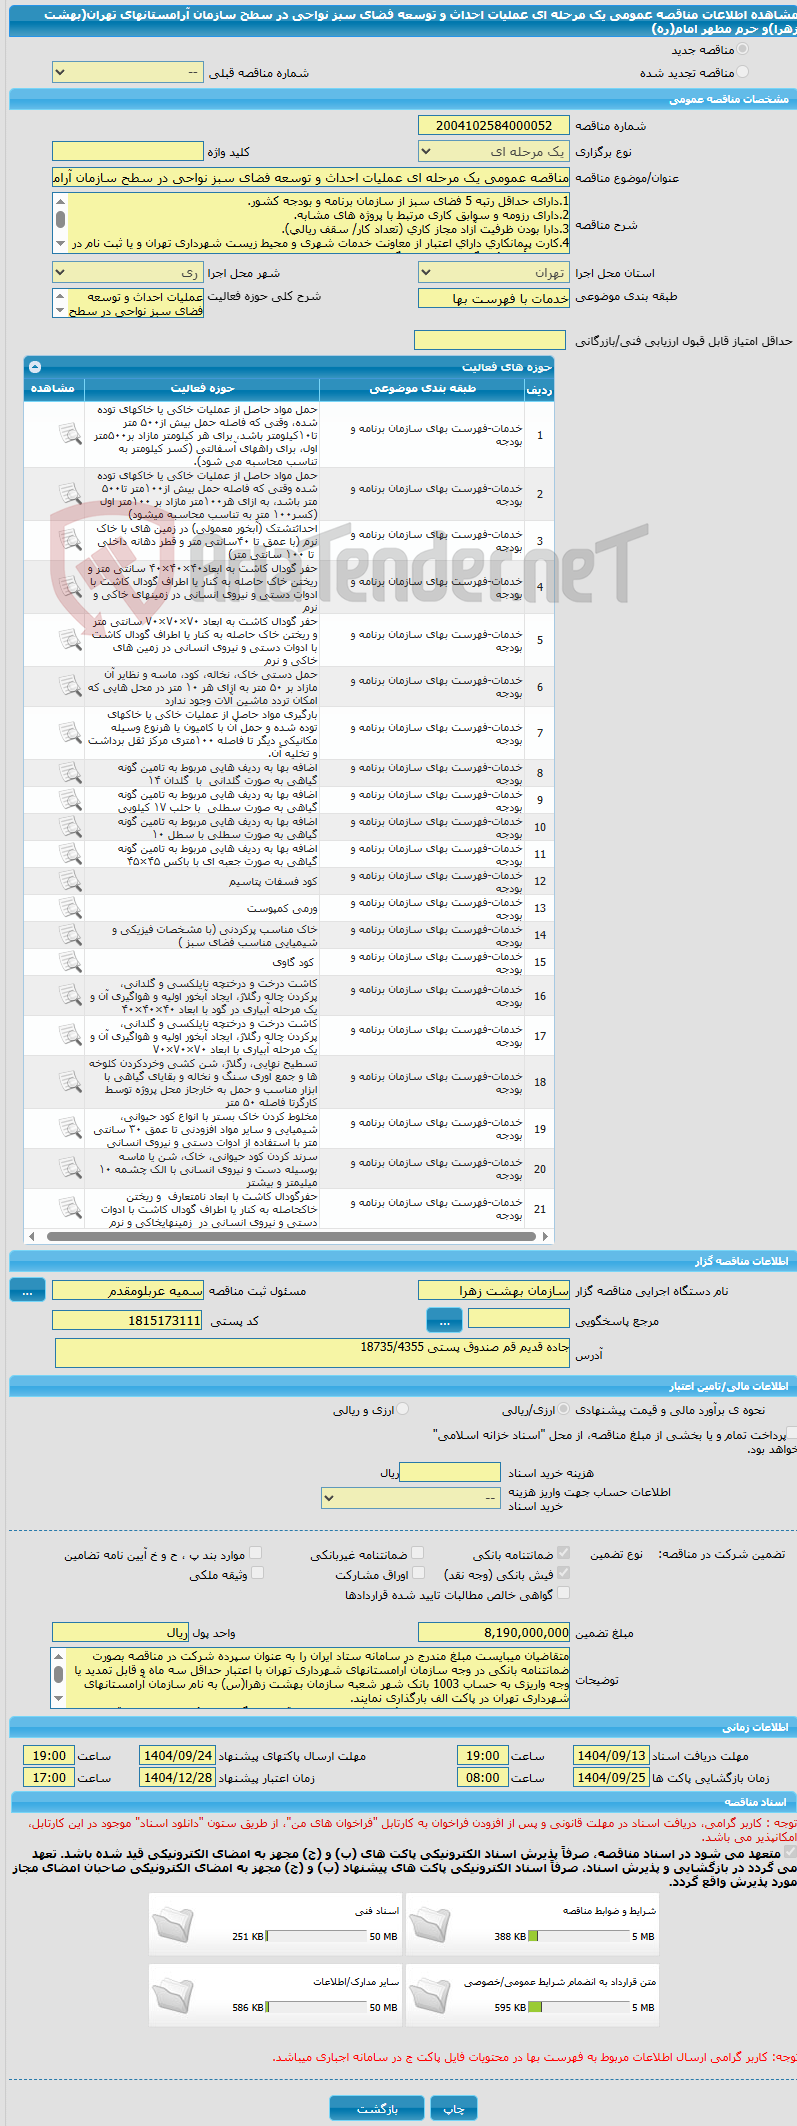The height and width of the screenshot is (2126, 797).
Task: Open view icon for activity row 15
Action: pos(69,962)
